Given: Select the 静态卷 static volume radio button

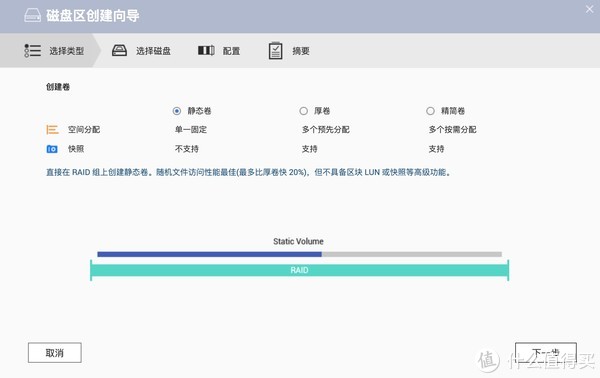Looking at the screenshot, I should coord(176,111).
